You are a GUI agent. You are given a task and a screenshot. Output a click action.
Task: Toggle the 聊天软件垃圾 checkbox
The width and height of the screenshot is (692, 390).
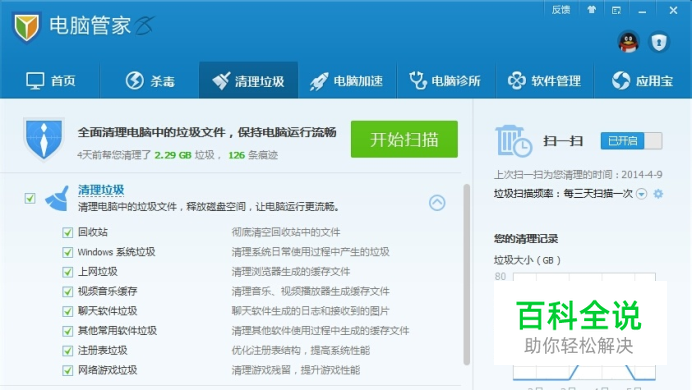coord(68,311)
